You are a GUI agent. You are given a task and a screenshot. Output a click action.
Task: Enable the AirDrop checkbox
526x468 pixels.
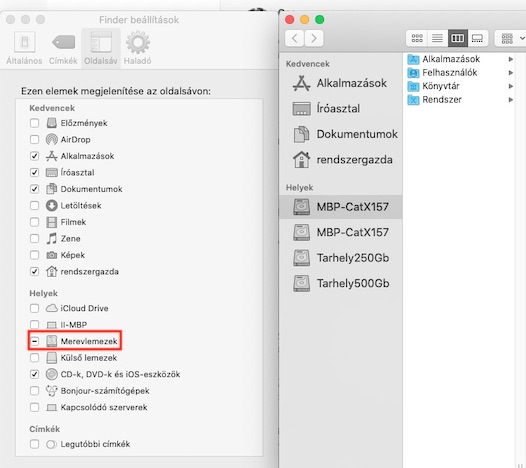coord(34,139)
